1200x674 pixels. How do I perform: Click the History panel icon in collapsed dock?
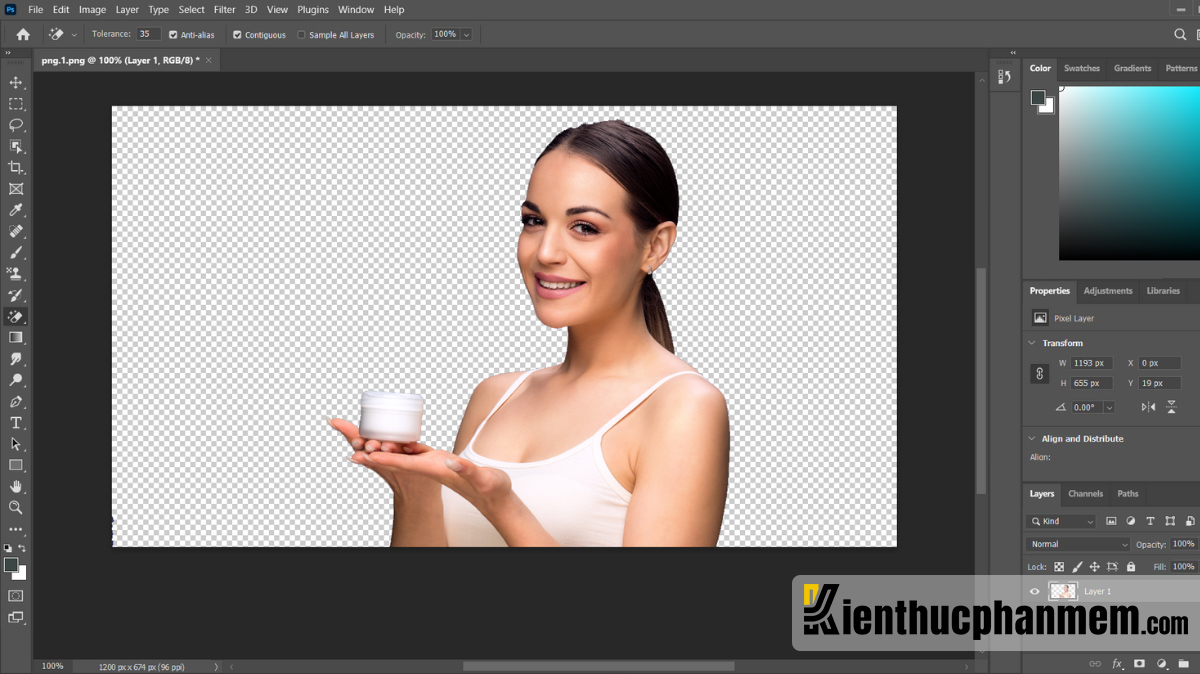coord(1004,76)
